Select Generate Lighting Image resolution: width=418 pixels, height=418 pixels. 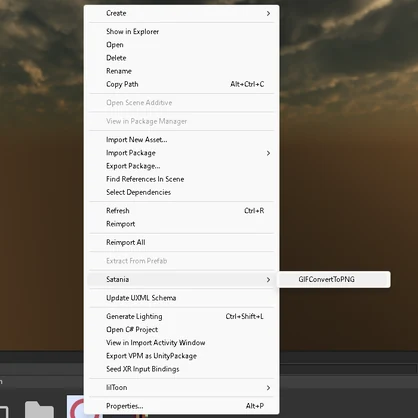pyautogui.click(x=181, y=316)
